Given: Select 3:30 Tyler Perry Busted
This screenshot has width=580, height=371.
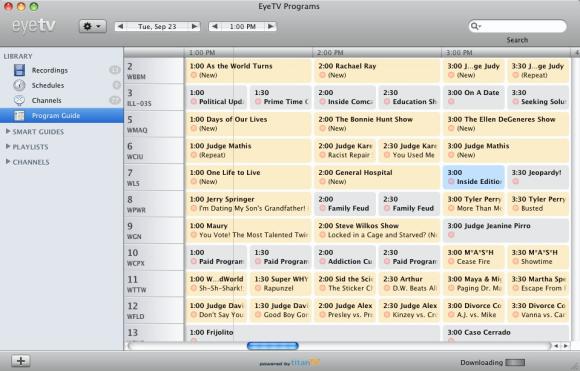Looking at the screenshot, I should (539, 204).
